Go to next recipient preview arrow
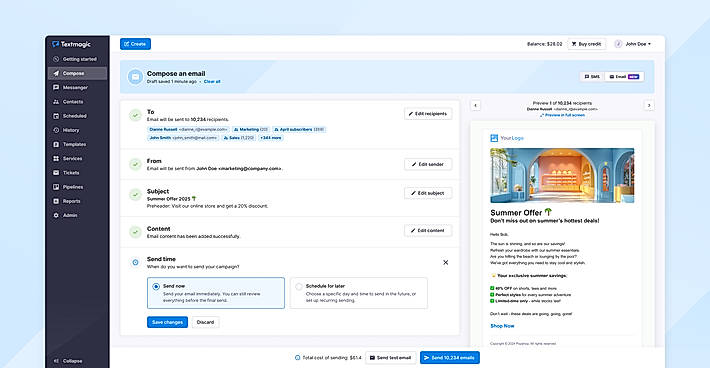The width and height of the screenshot is (710, 368). point(649,105)
